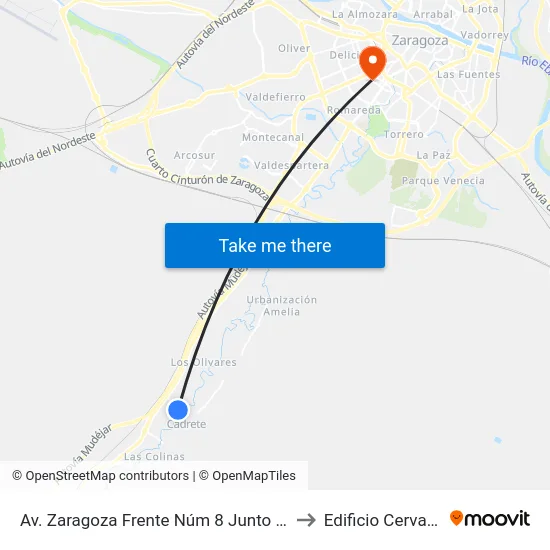Click the Cuarto Cinturón de Zaragoza road label
Viewport: 550px width, 550px height.
coord(208,176)
